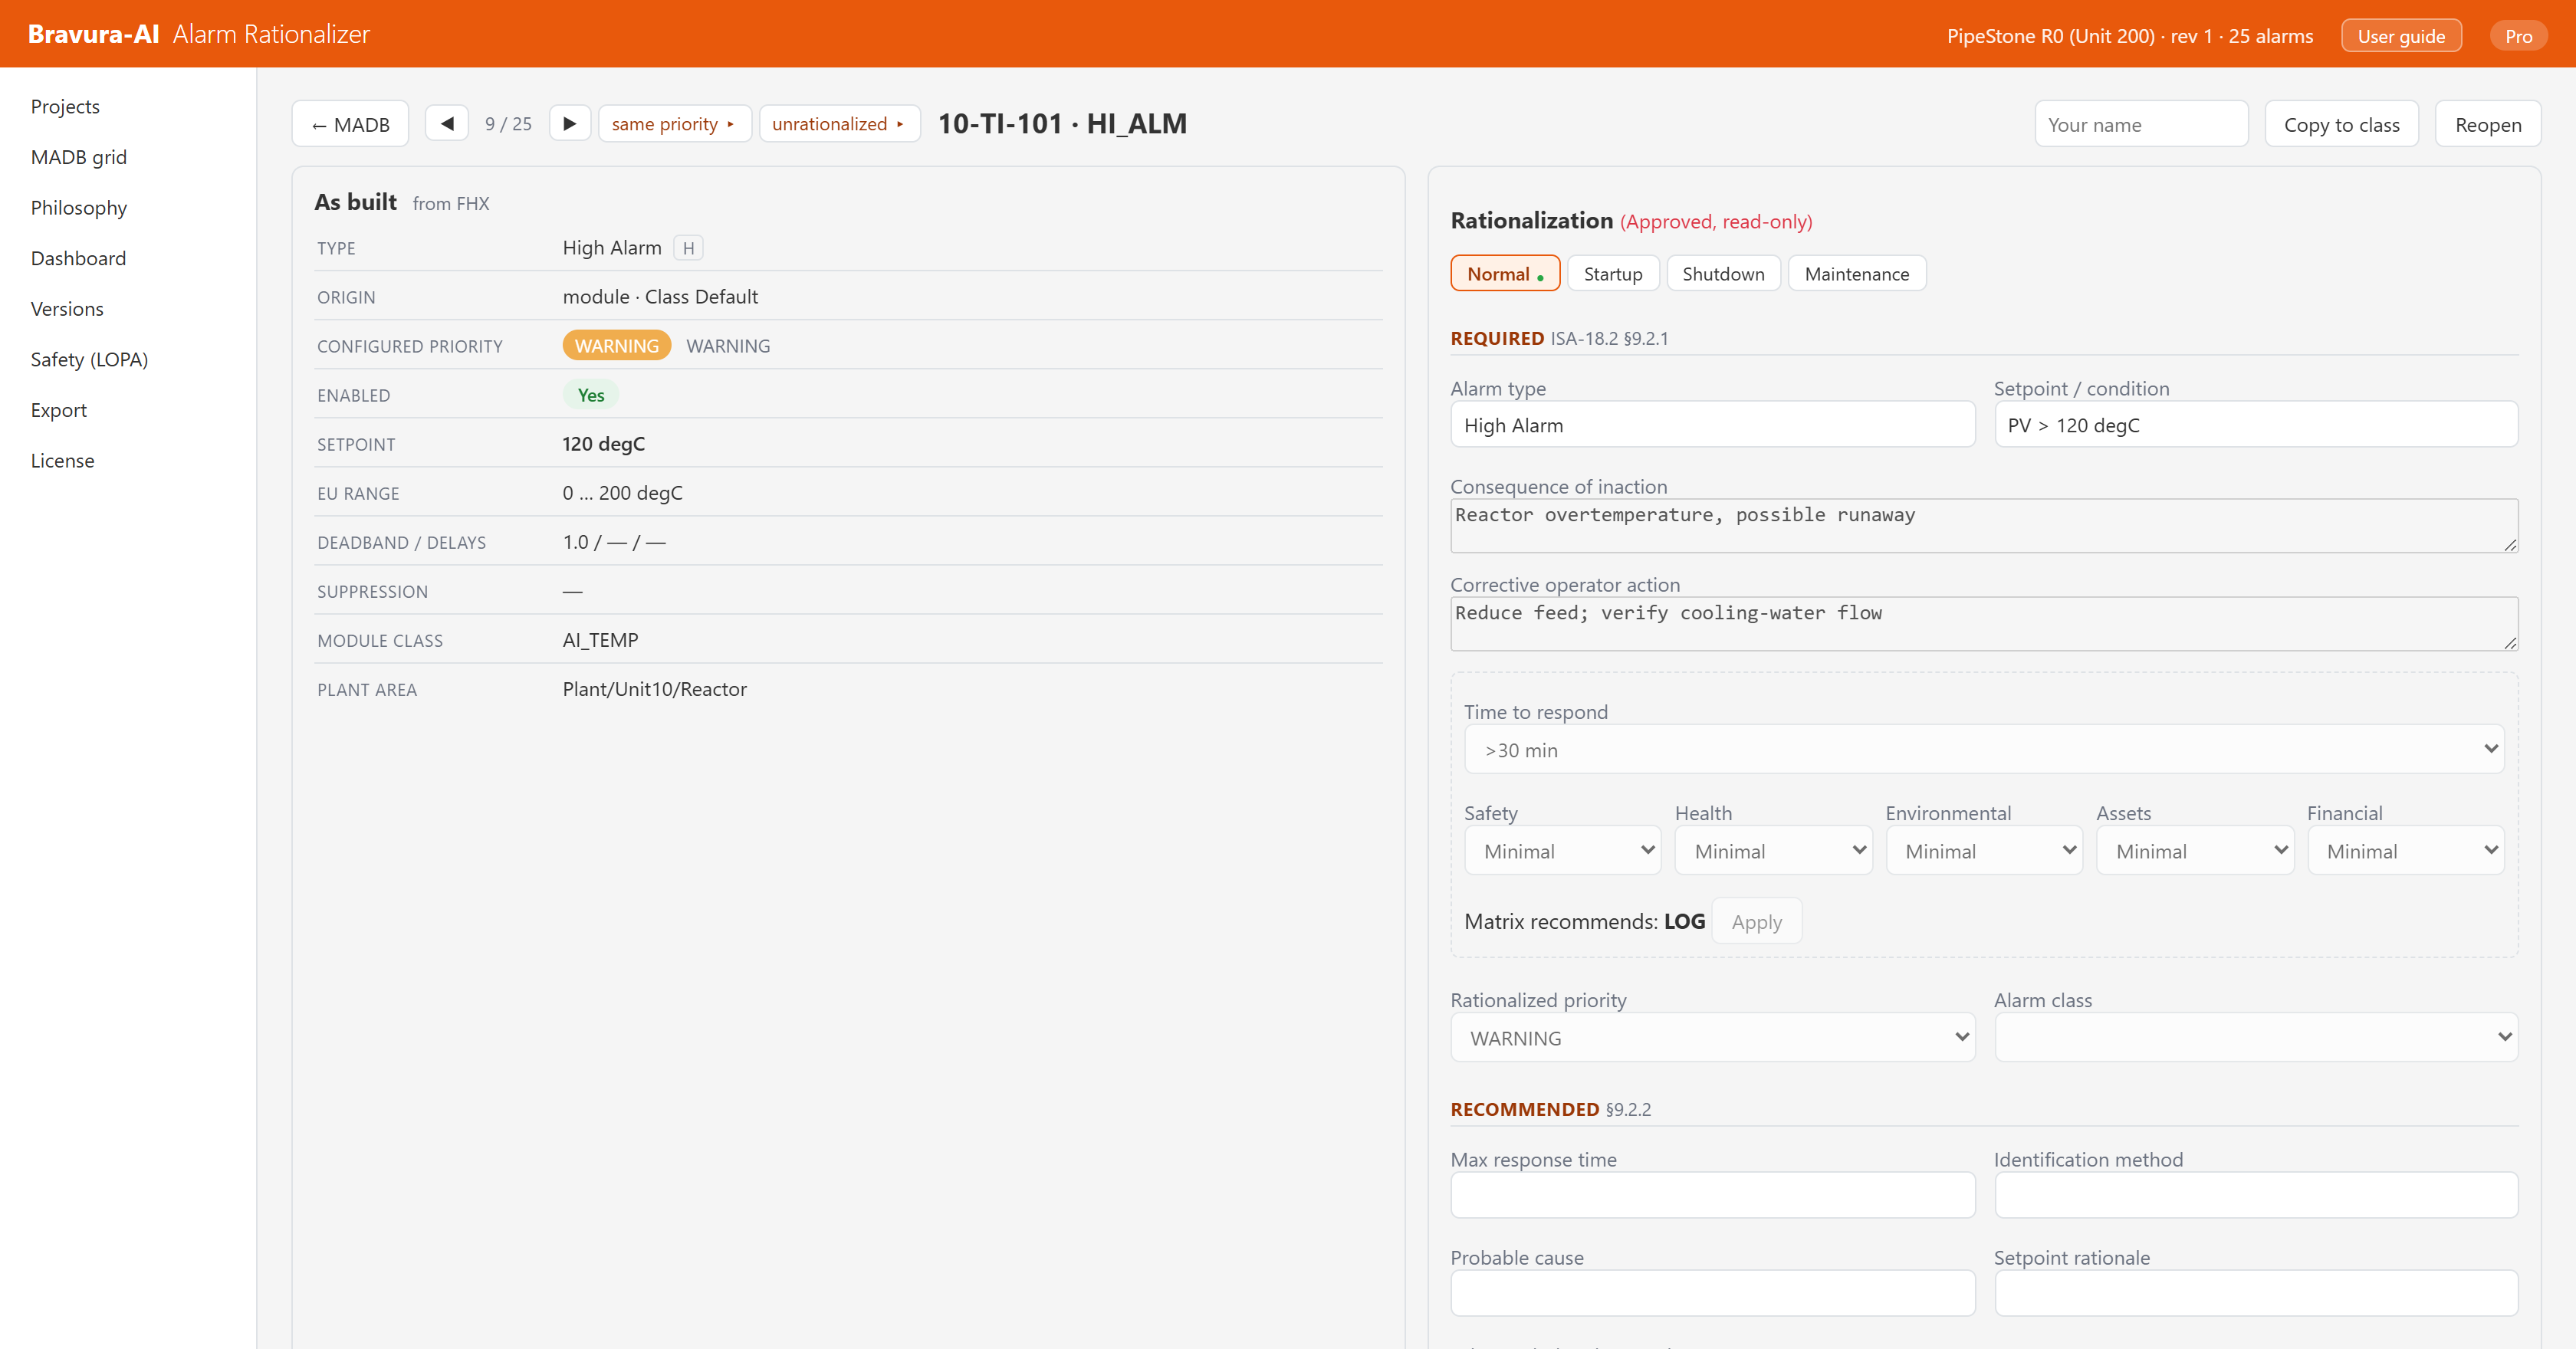
Task: Click Copy to class button
Action: point(2341,124)
